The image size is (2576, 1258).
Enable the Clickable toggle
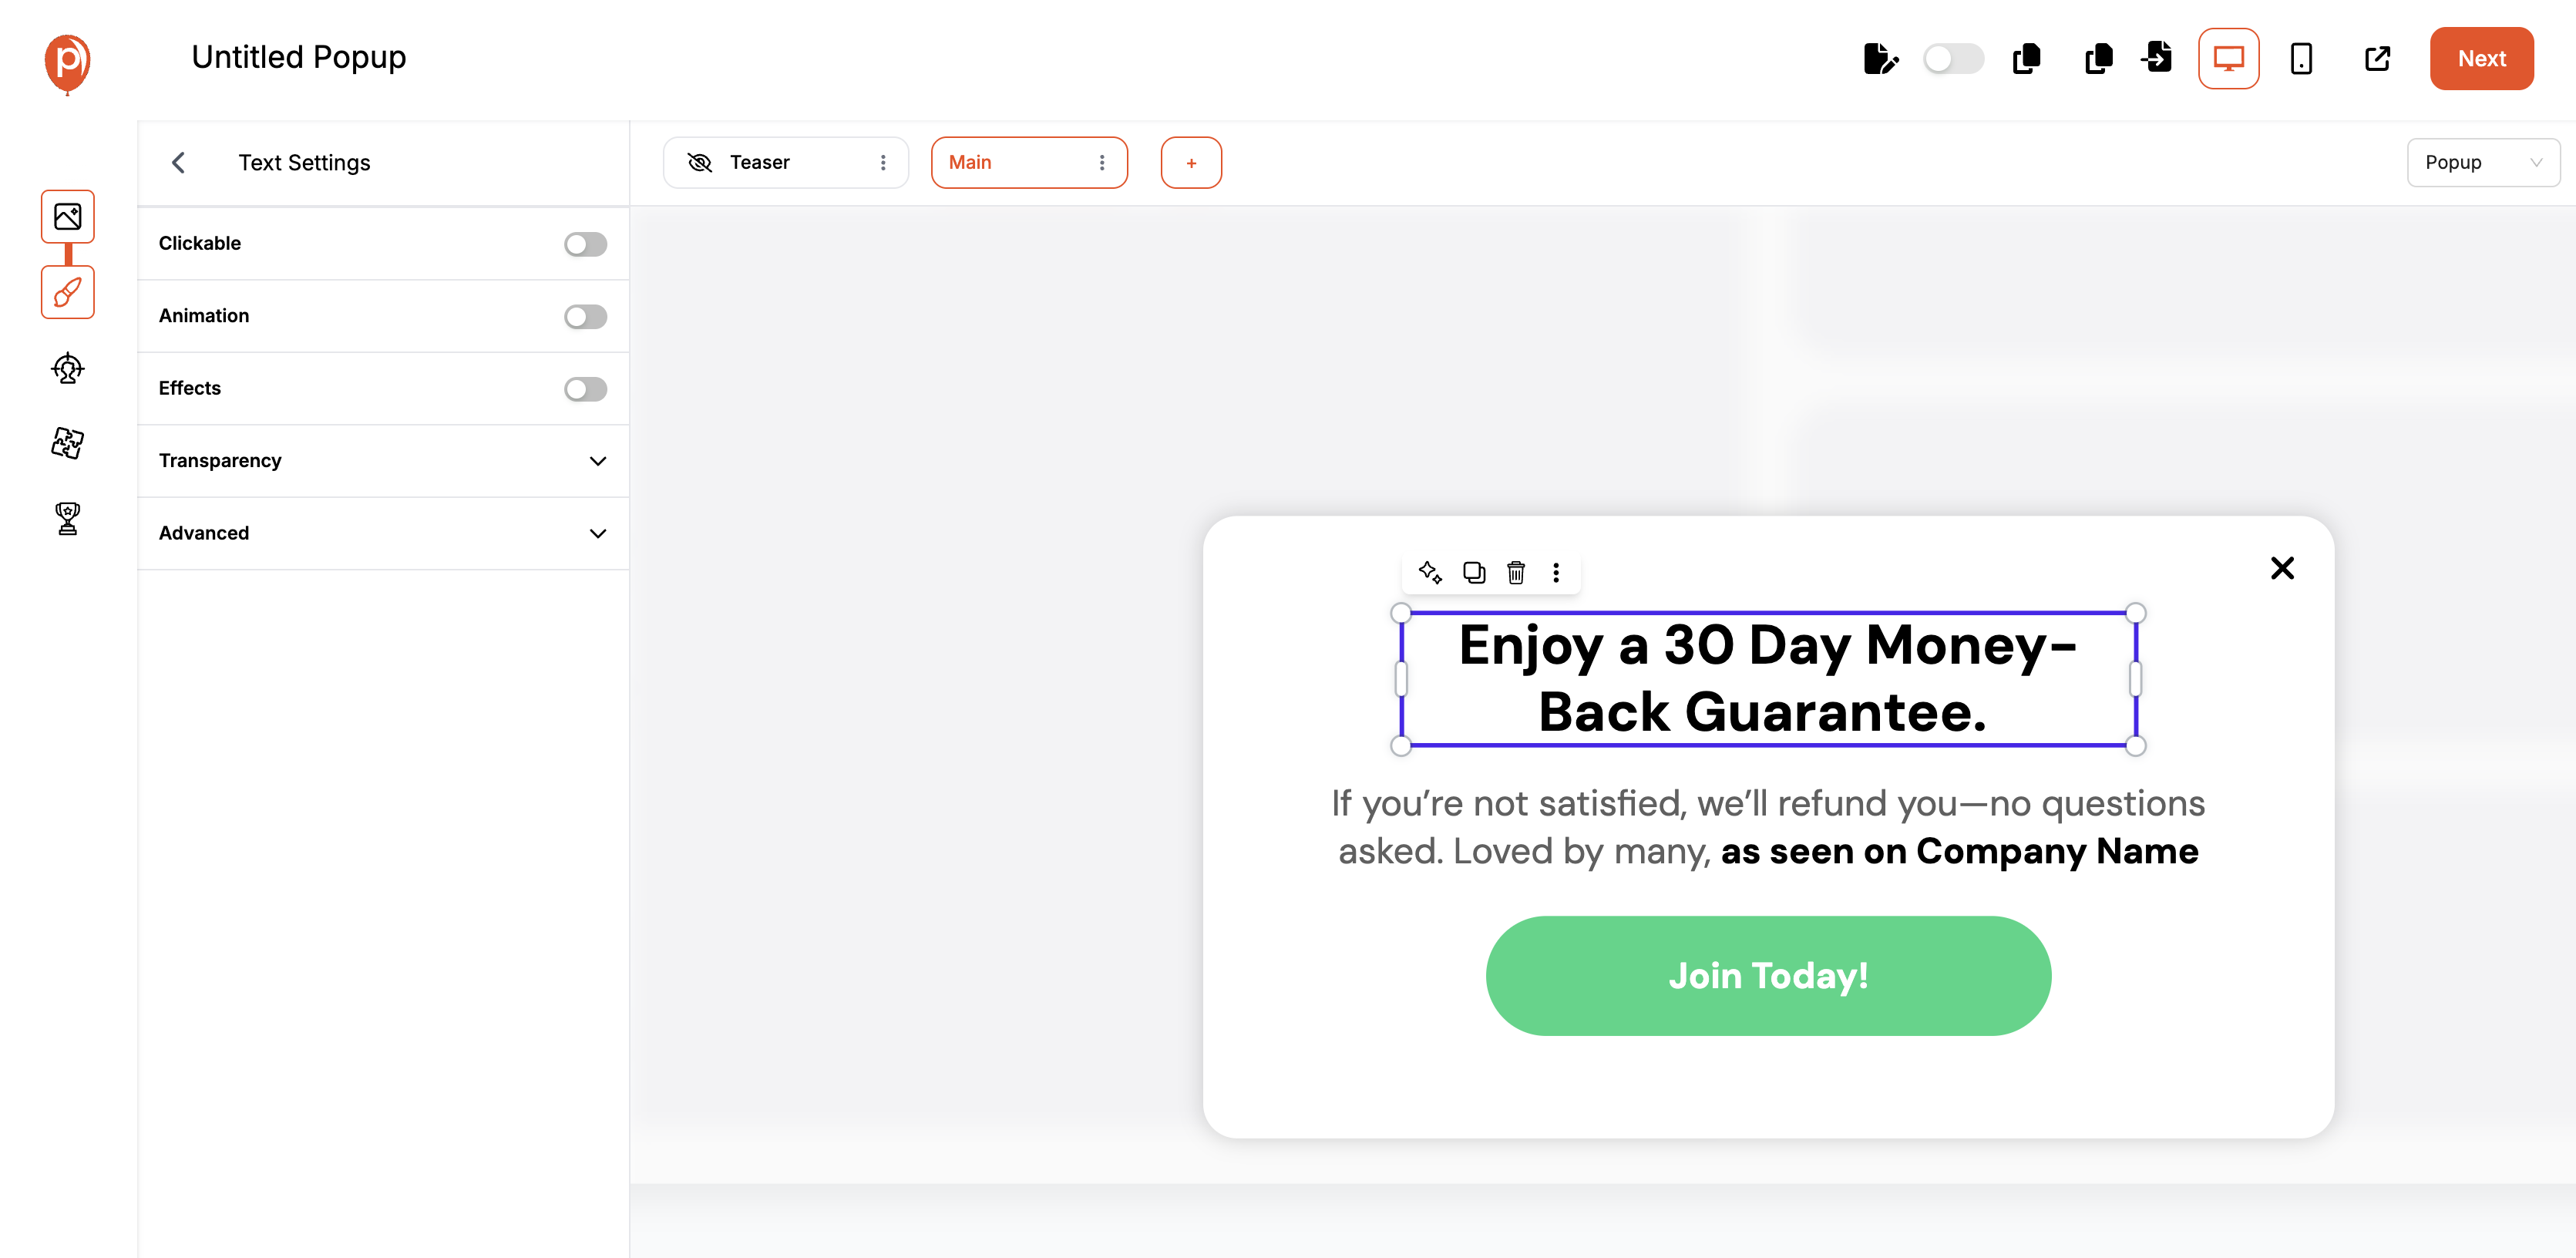585,243
